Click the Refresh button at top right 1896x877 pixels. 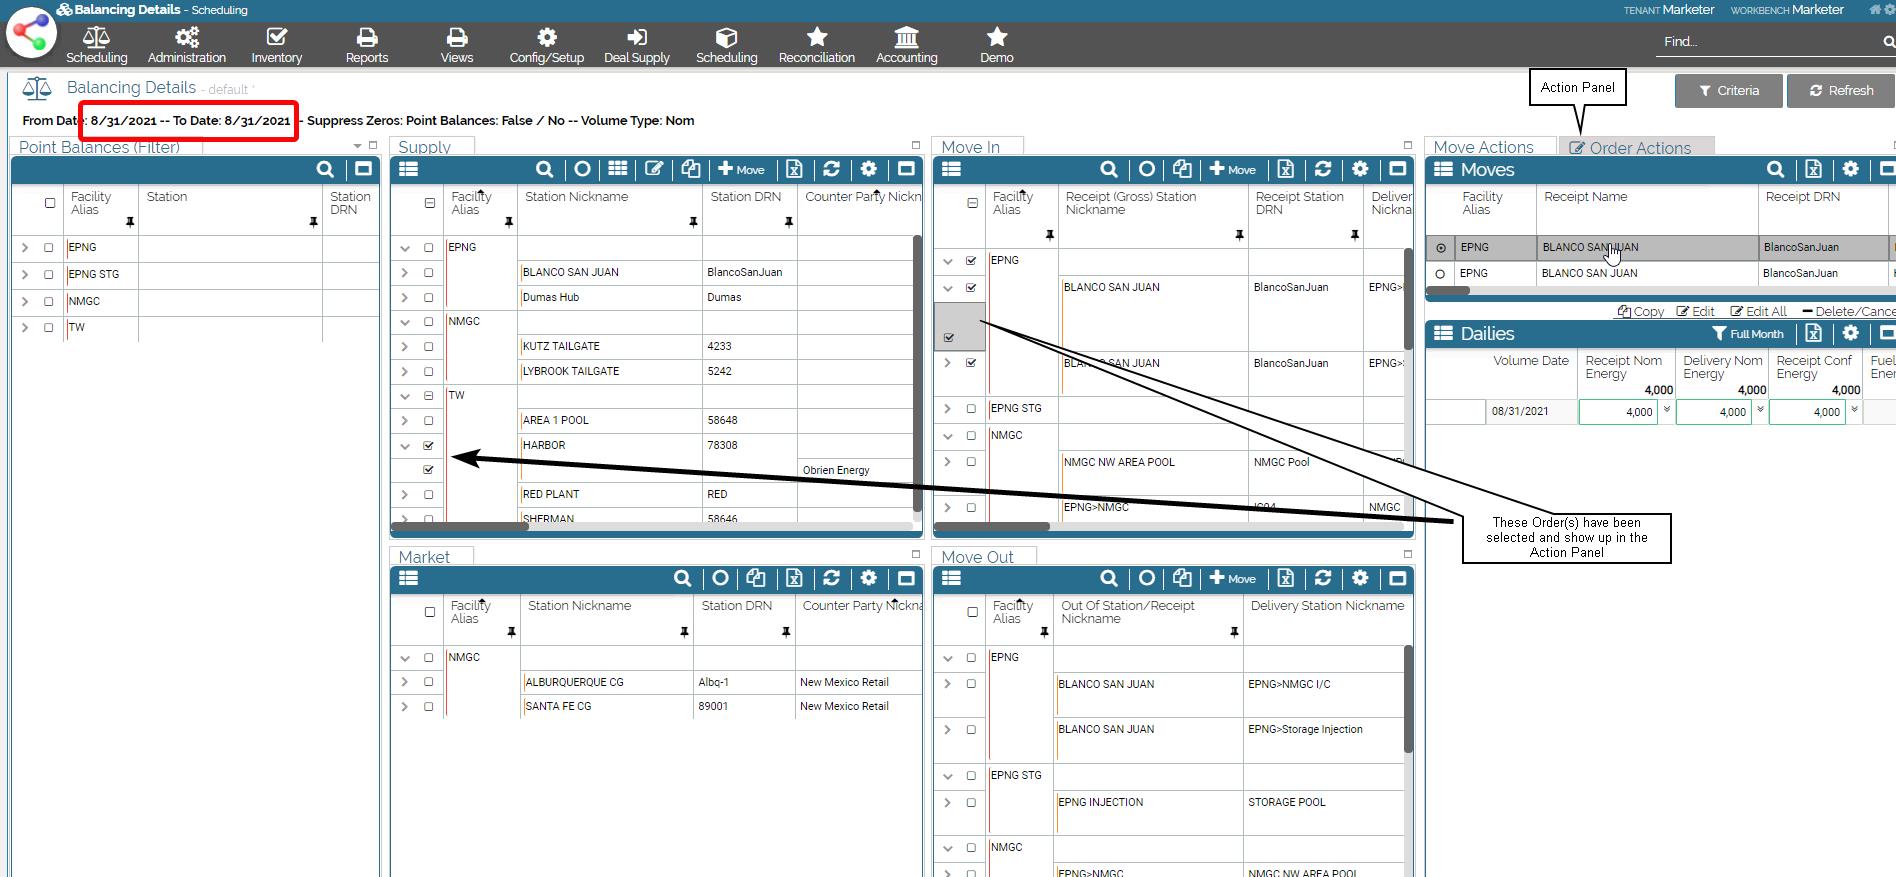(x=1841, y=90)
